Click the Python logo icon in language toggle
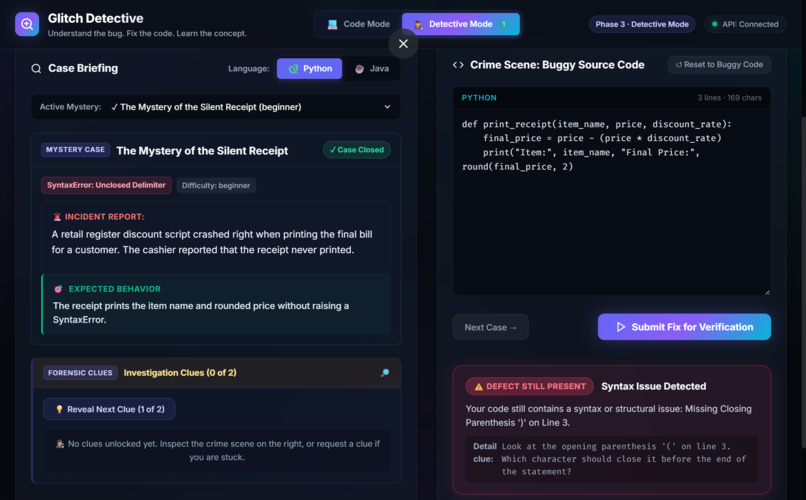The image size is (806, 500). pyautogui.click(x=293, y=68)
